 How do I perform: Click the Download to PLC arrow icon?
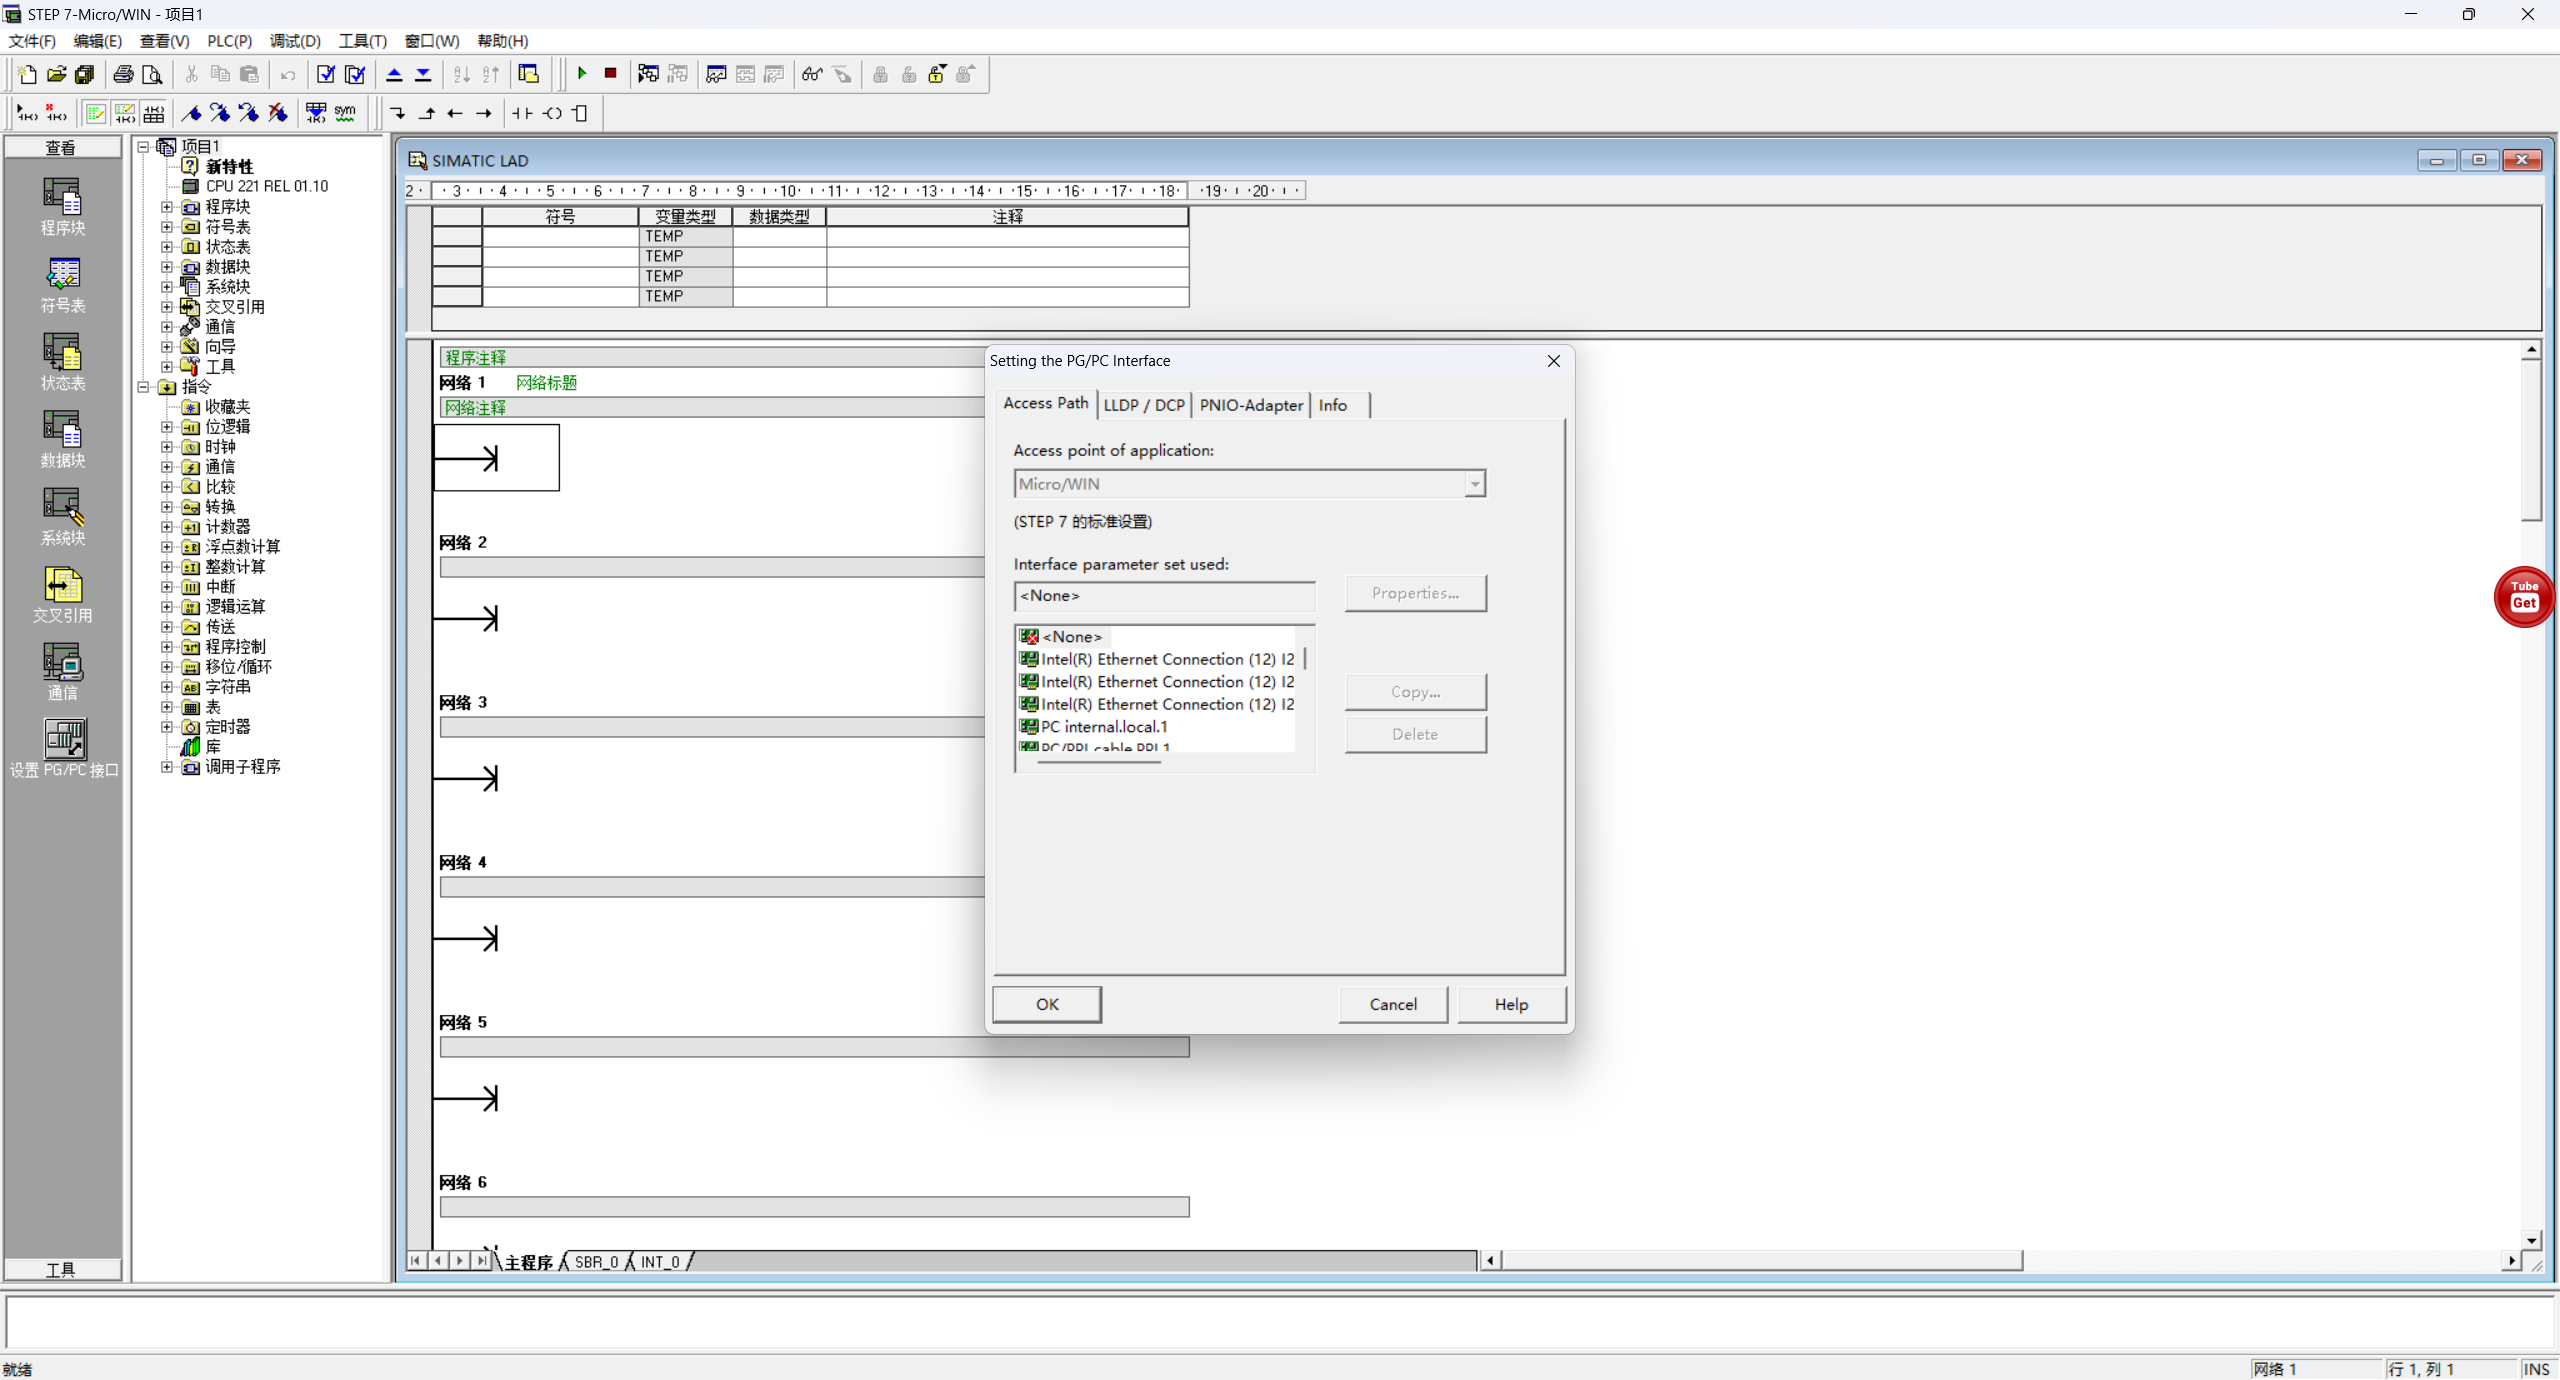[423, 74]
